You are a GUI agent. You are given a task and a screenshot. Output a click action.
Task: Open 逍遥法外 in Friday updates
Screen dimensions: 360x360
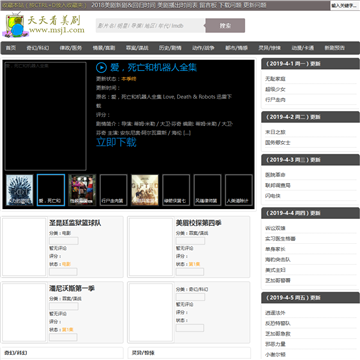[x=275, y=313]
